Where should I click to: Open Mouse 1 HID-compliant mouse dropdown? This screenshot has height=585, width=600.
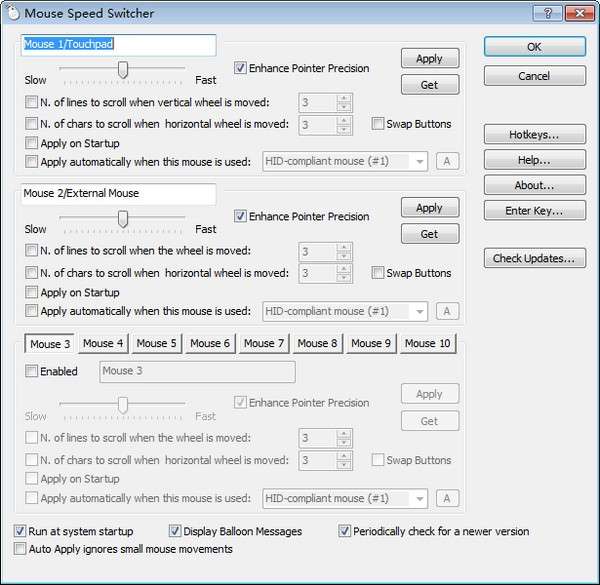point(345,161)
